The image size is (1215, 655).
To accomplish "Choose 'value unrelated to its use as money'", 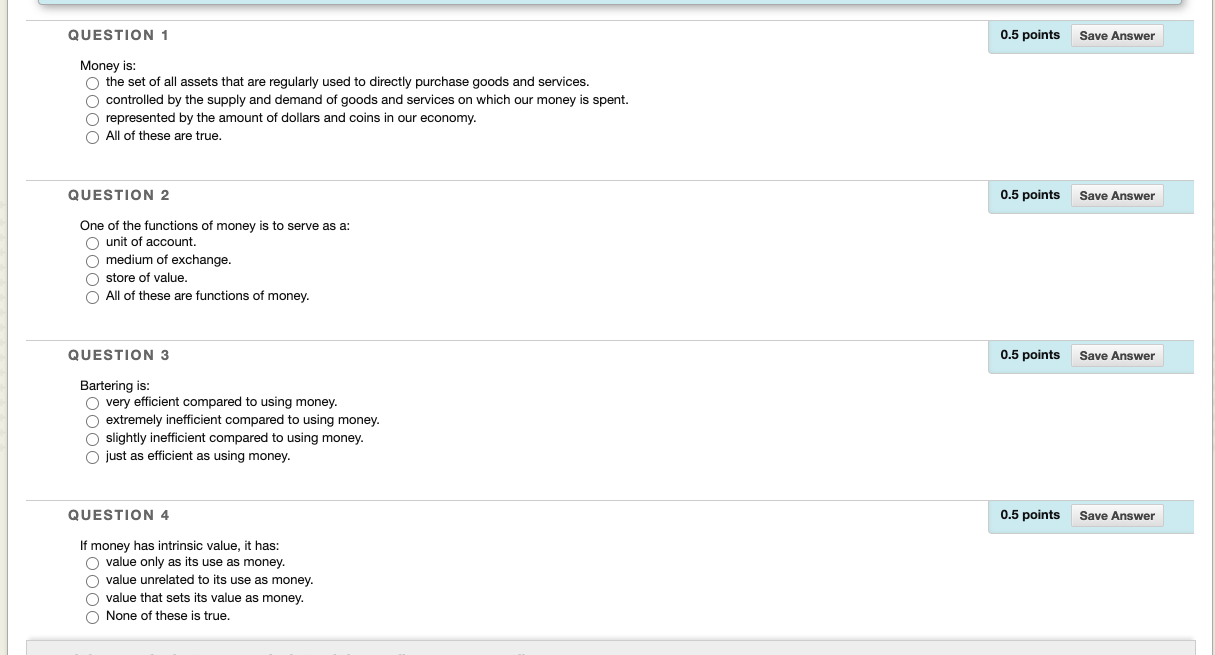I will click(x=93, y=581).
